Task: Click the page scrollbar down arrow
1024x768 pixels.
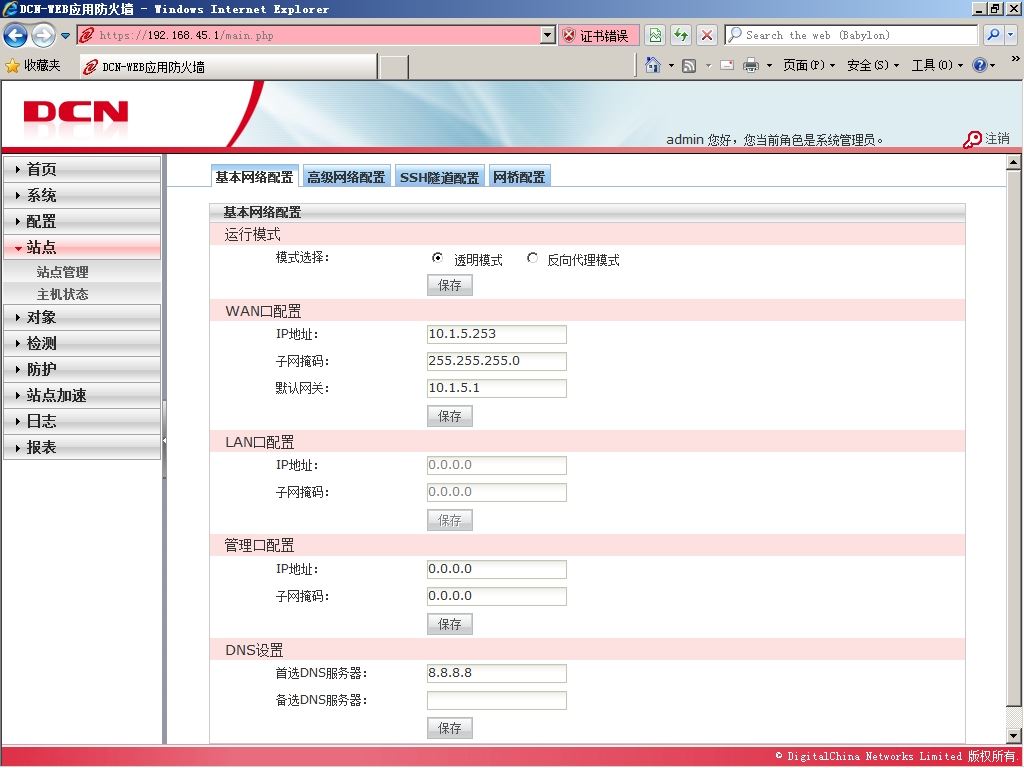Action: pyautogui.click(x=1014, y=735)
